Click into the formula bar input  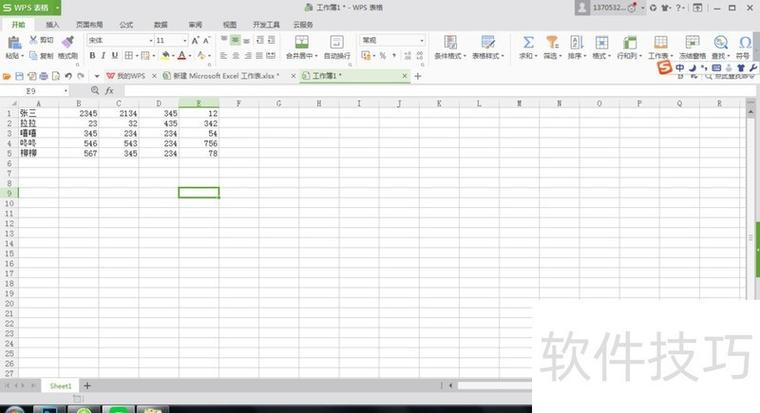(439, 91)
